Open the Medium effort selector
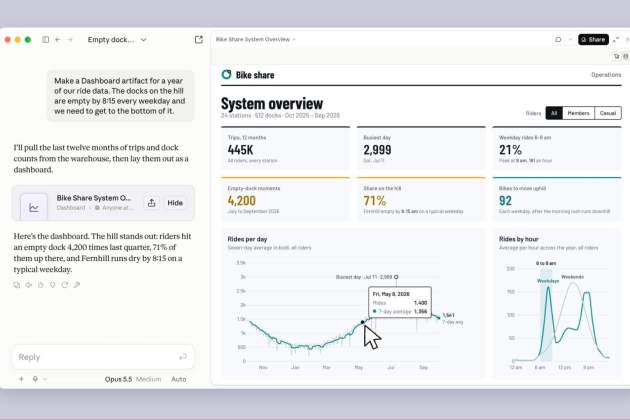 pos(148,379)
